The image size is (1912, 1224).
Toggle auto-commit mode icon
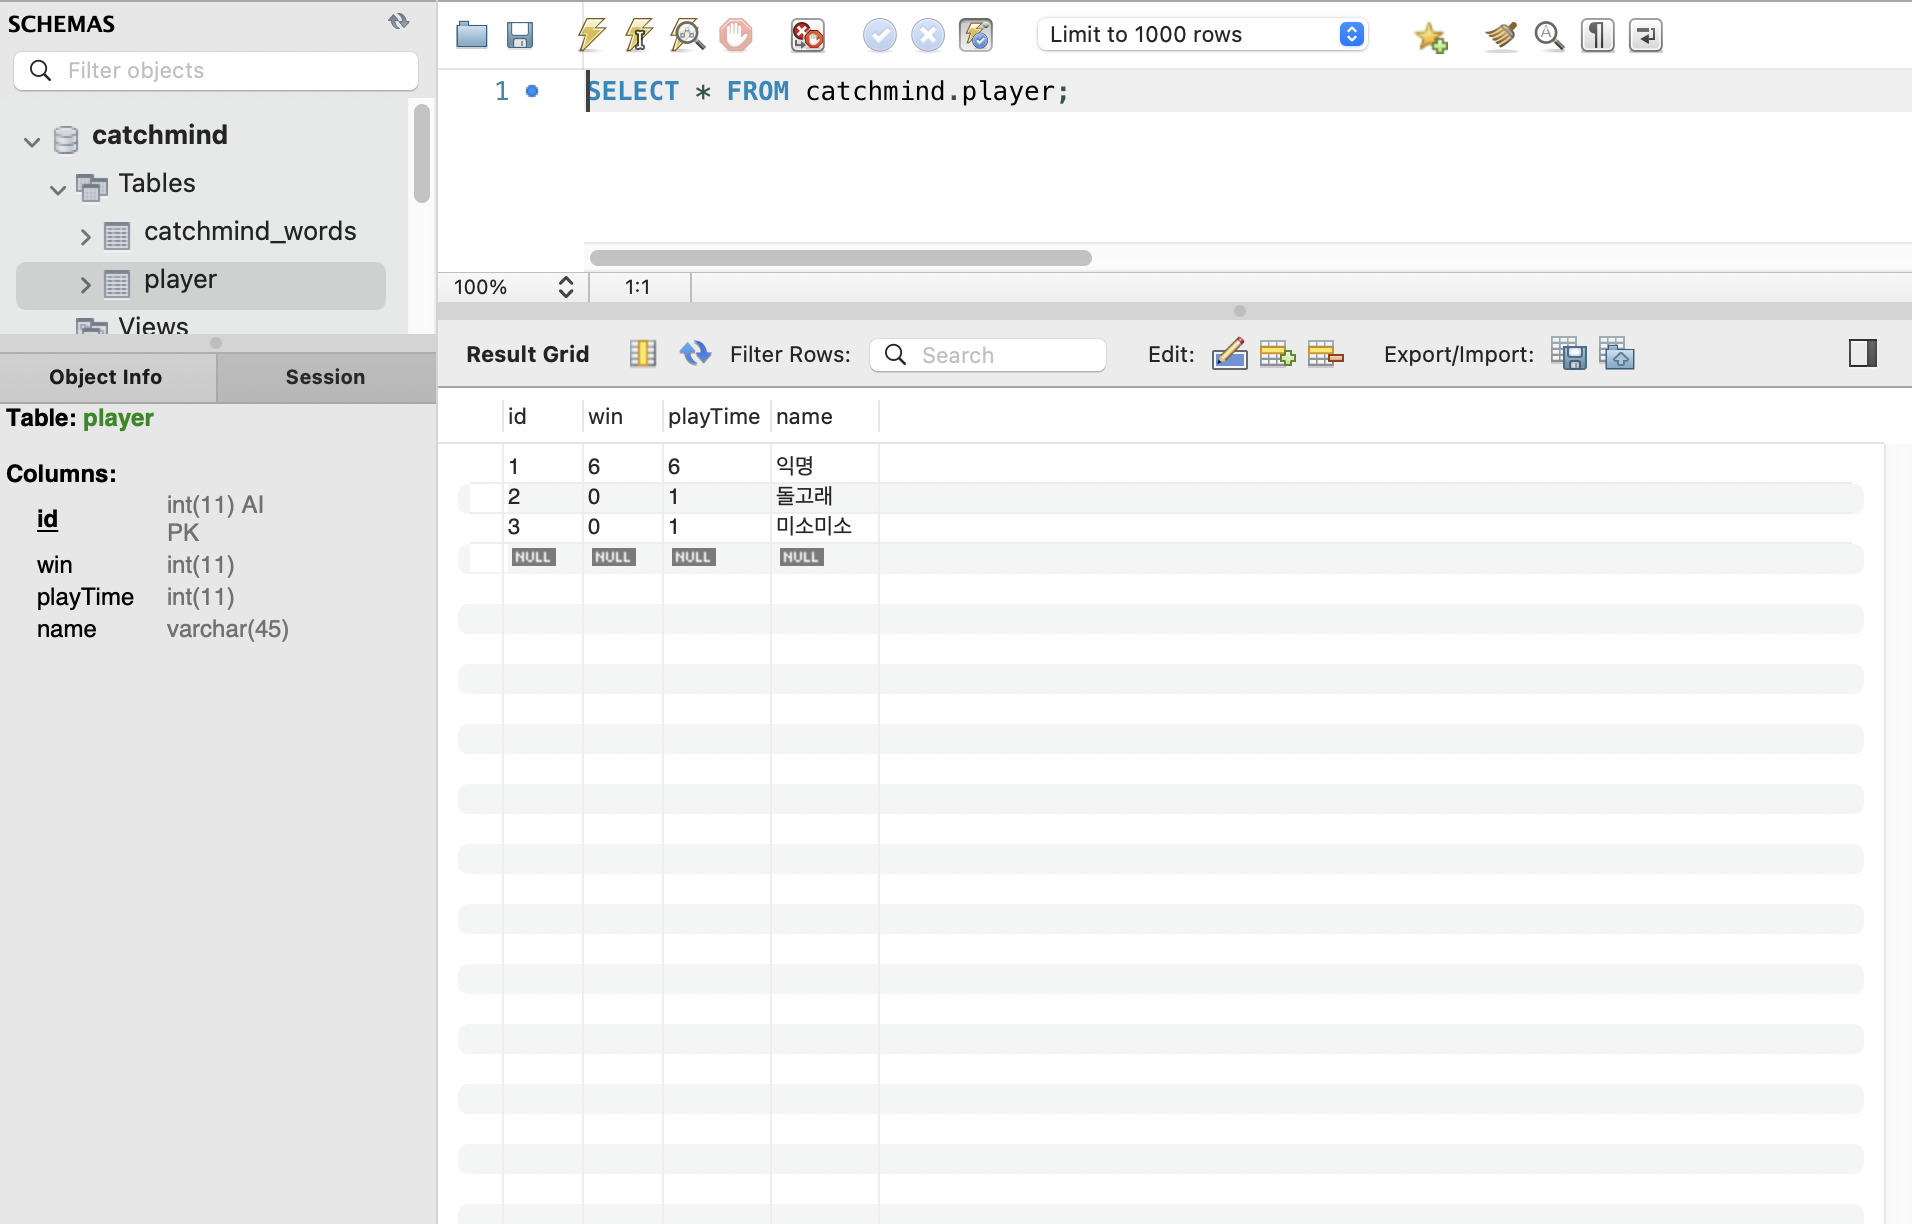coord(976,35)
